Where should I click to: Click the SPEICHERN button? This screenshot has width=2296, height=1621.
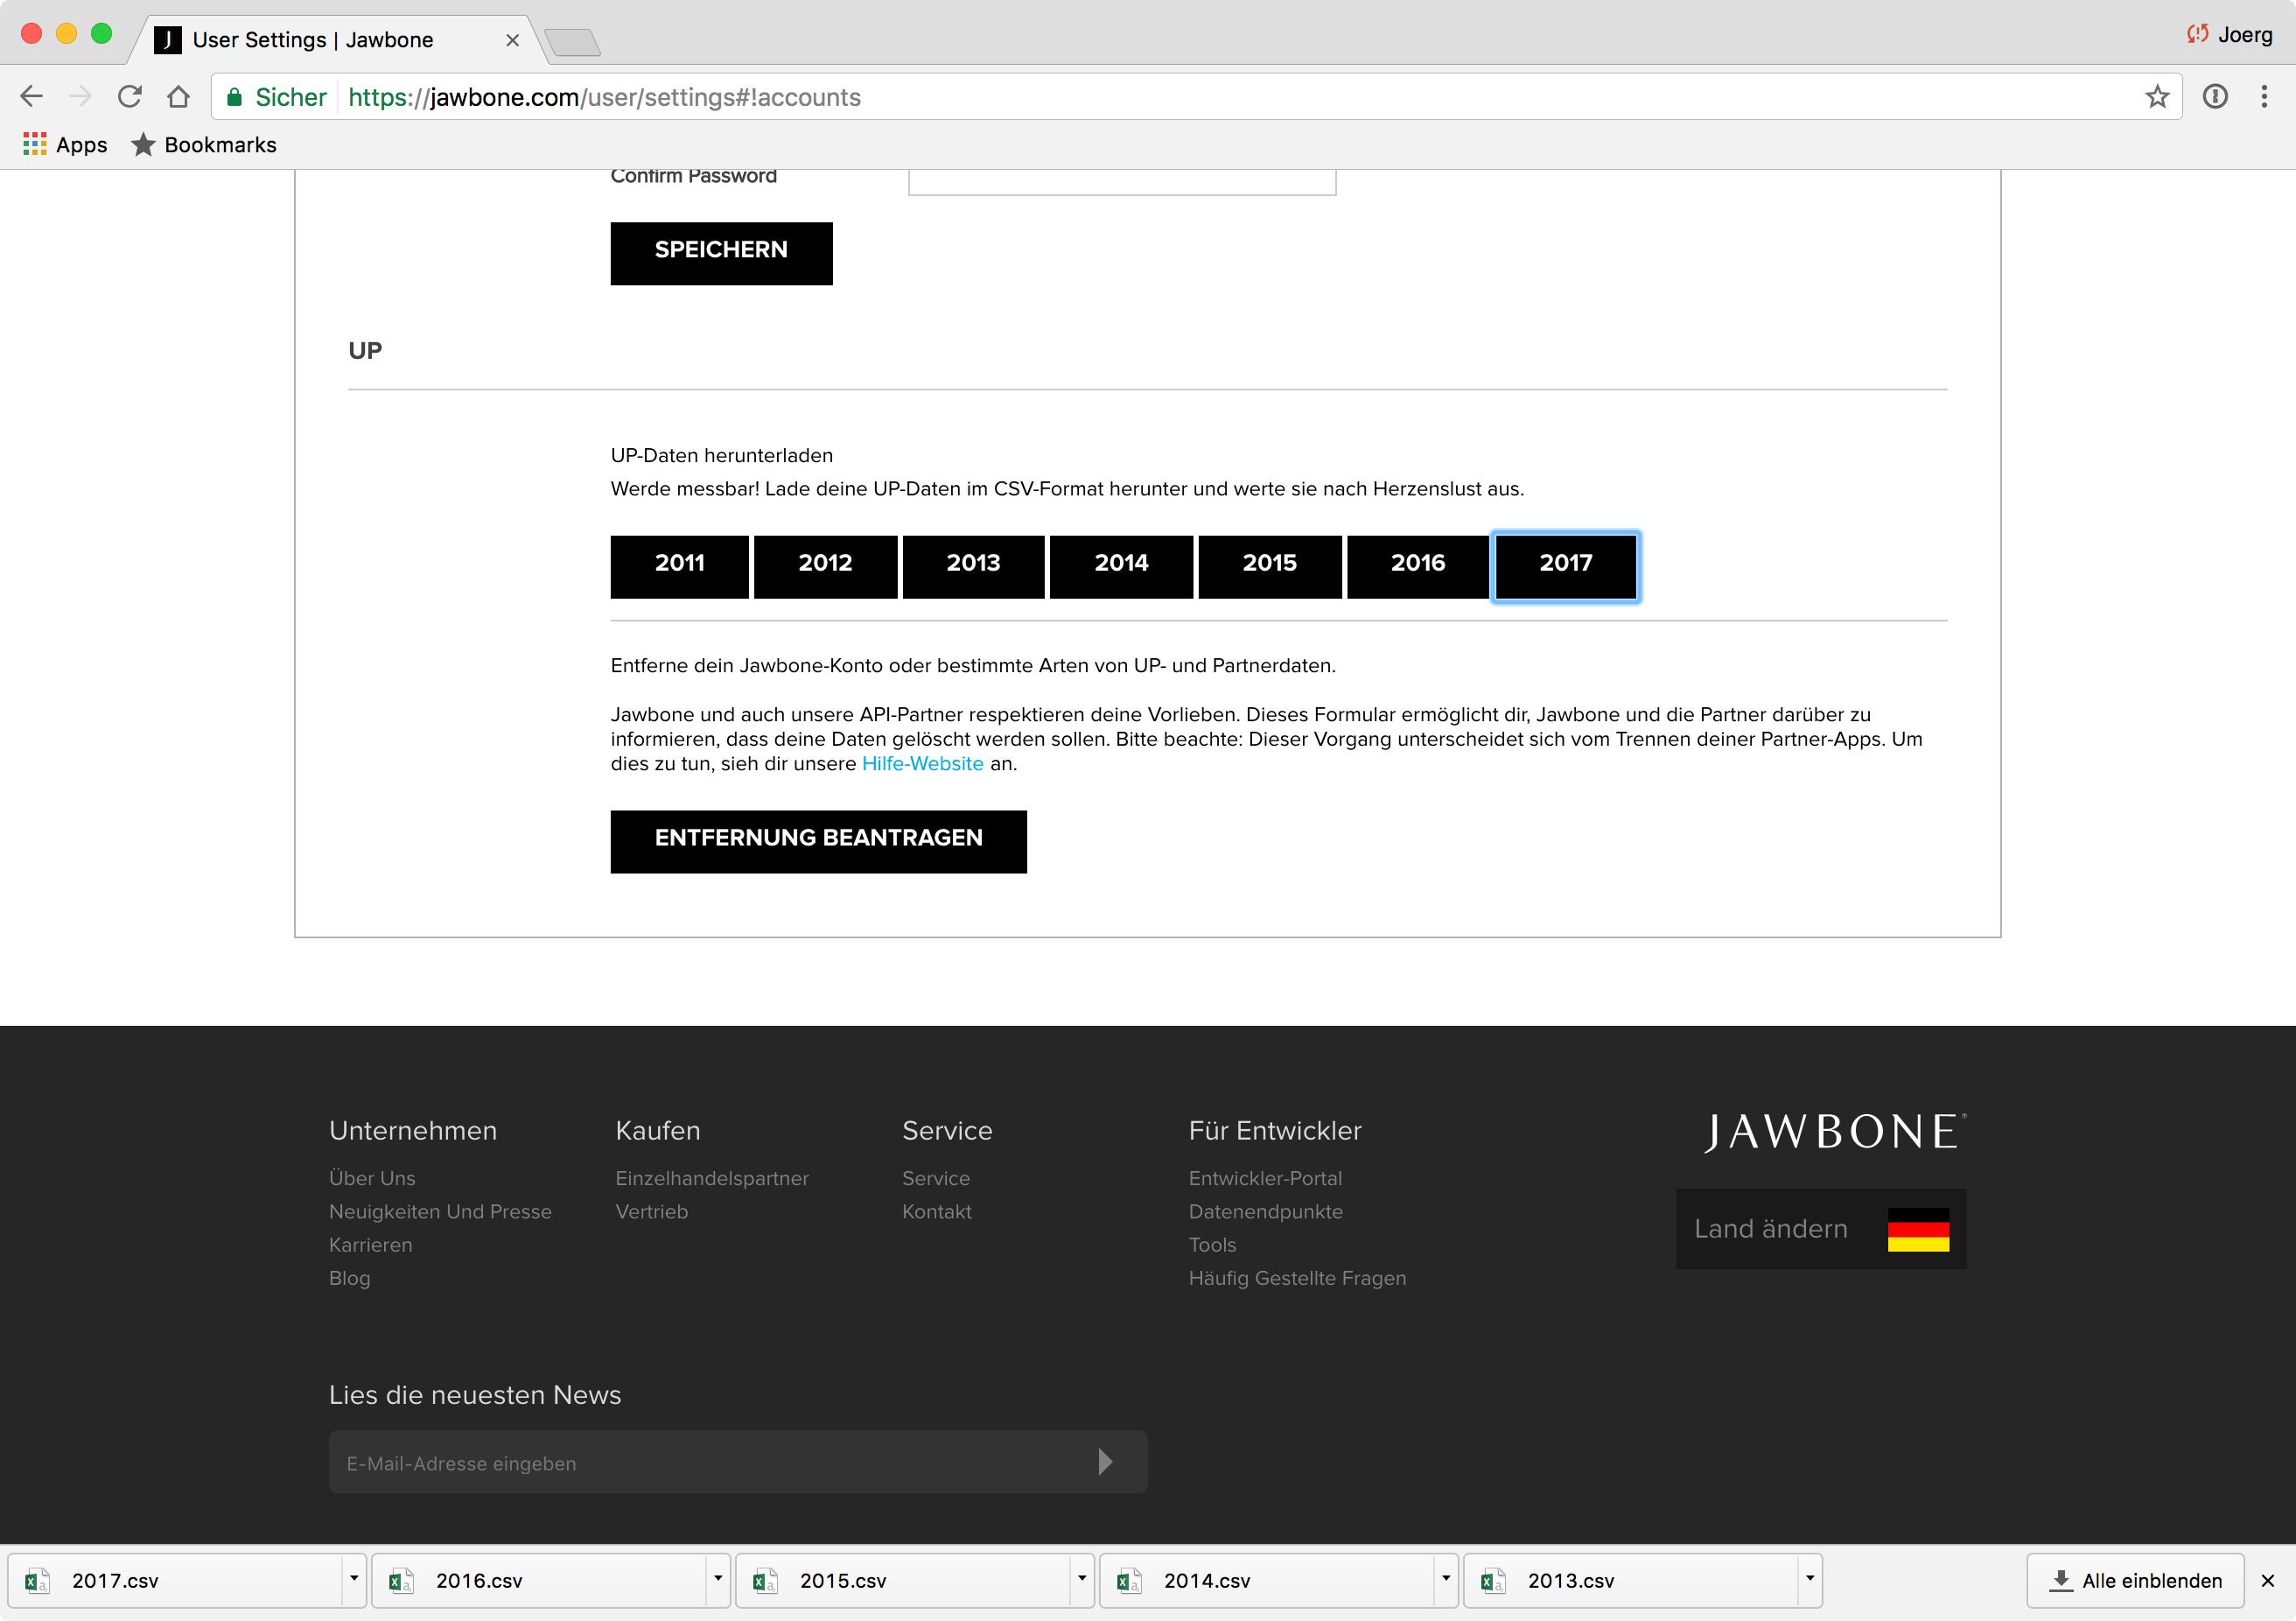click(x=721, y=253)
